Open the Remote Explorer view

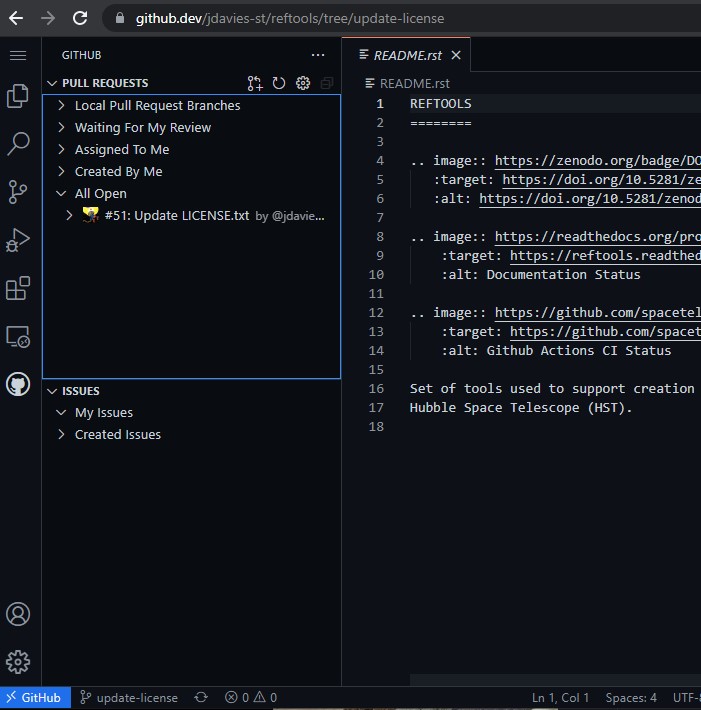click(x=18, y=336)
